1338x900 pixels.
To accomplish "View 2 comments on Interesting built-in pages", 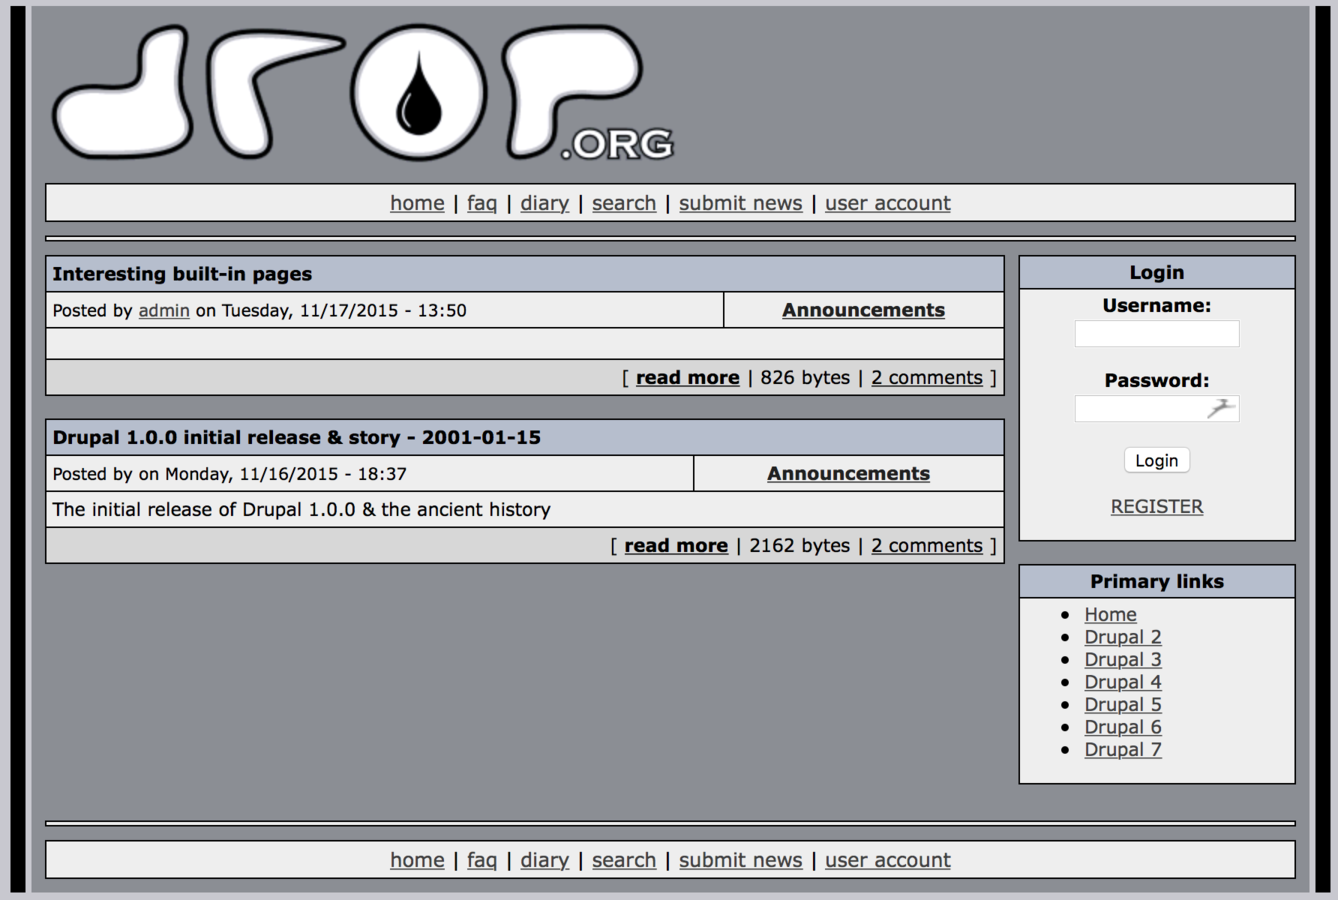I will [x=927, y=377].
